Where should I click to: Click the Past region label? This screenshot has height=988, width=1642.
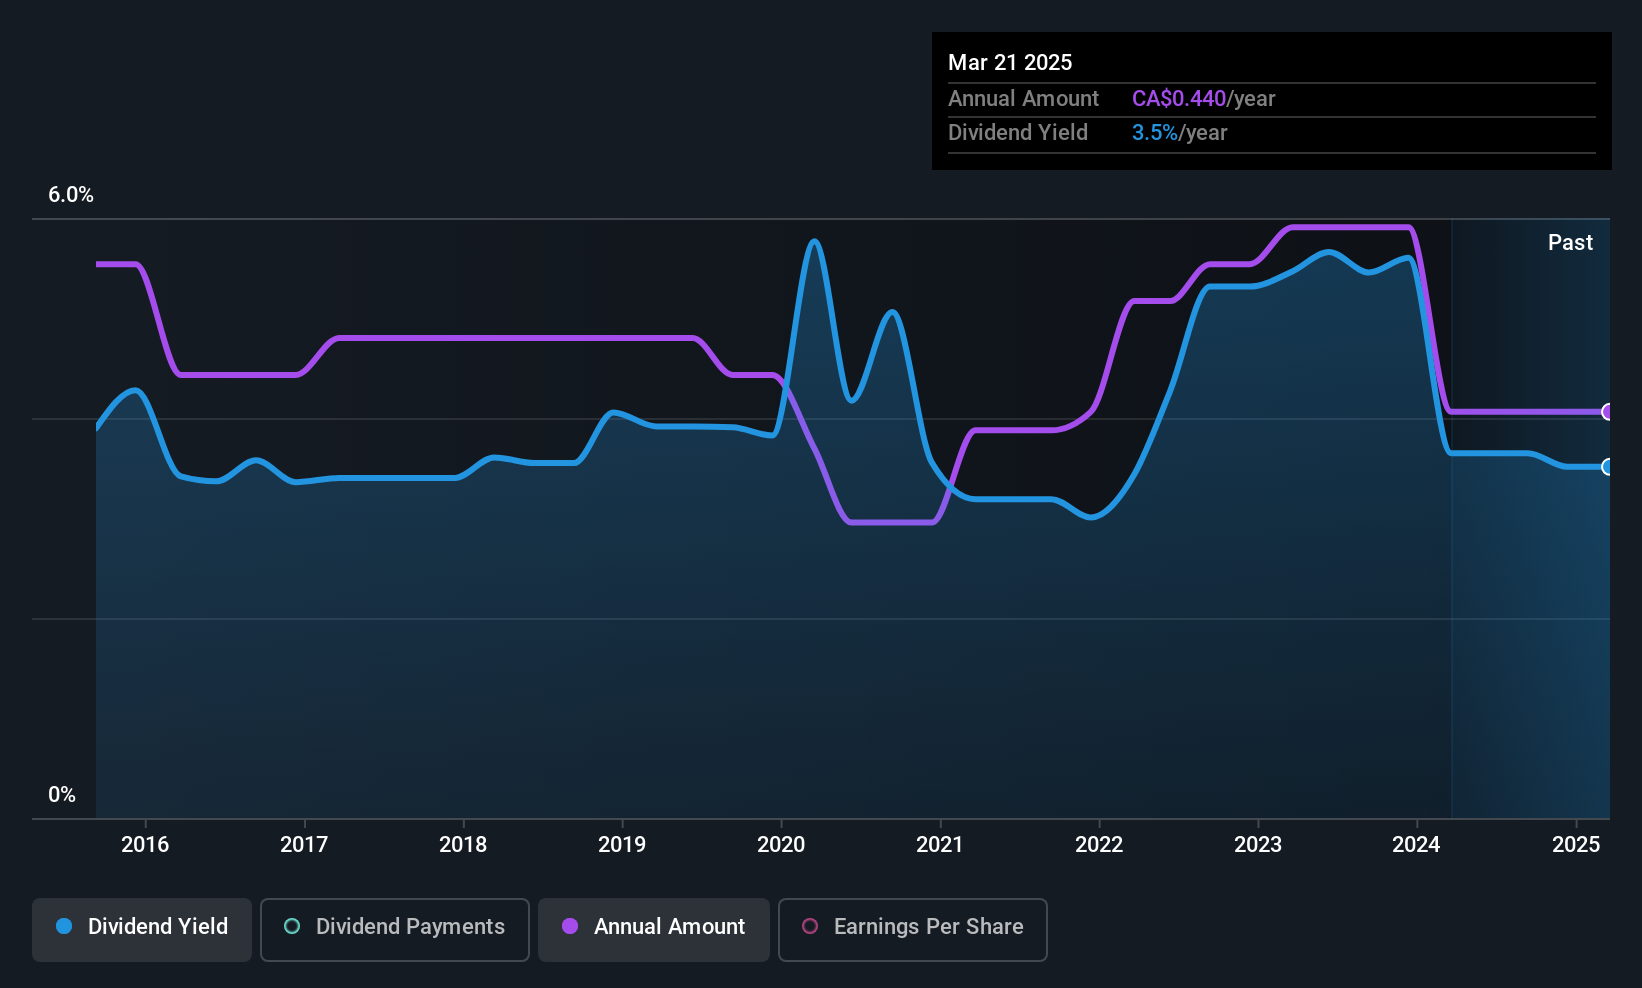click(x=1570, y=242)
